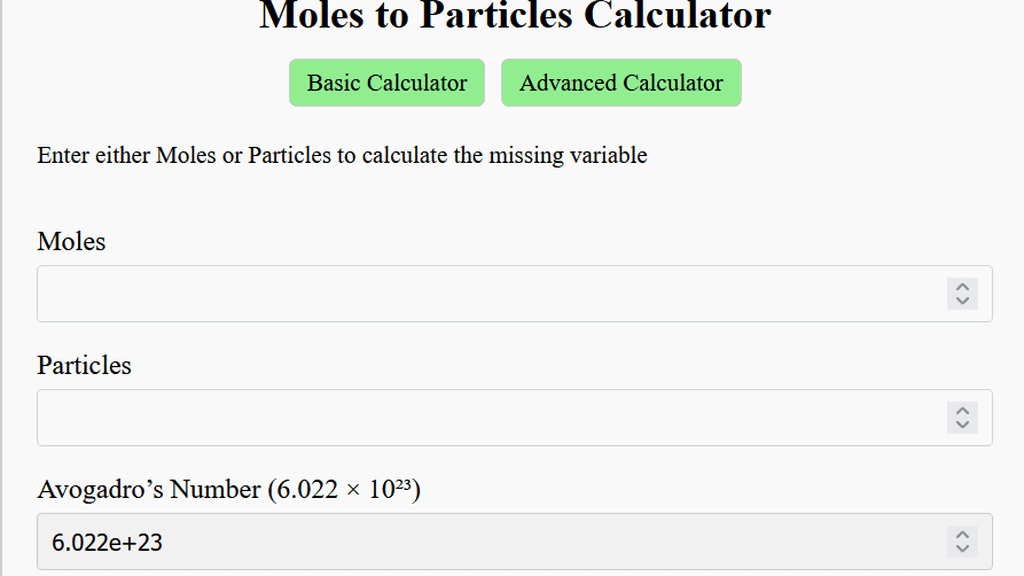Click the Particles label

click(x=84, y=365)
